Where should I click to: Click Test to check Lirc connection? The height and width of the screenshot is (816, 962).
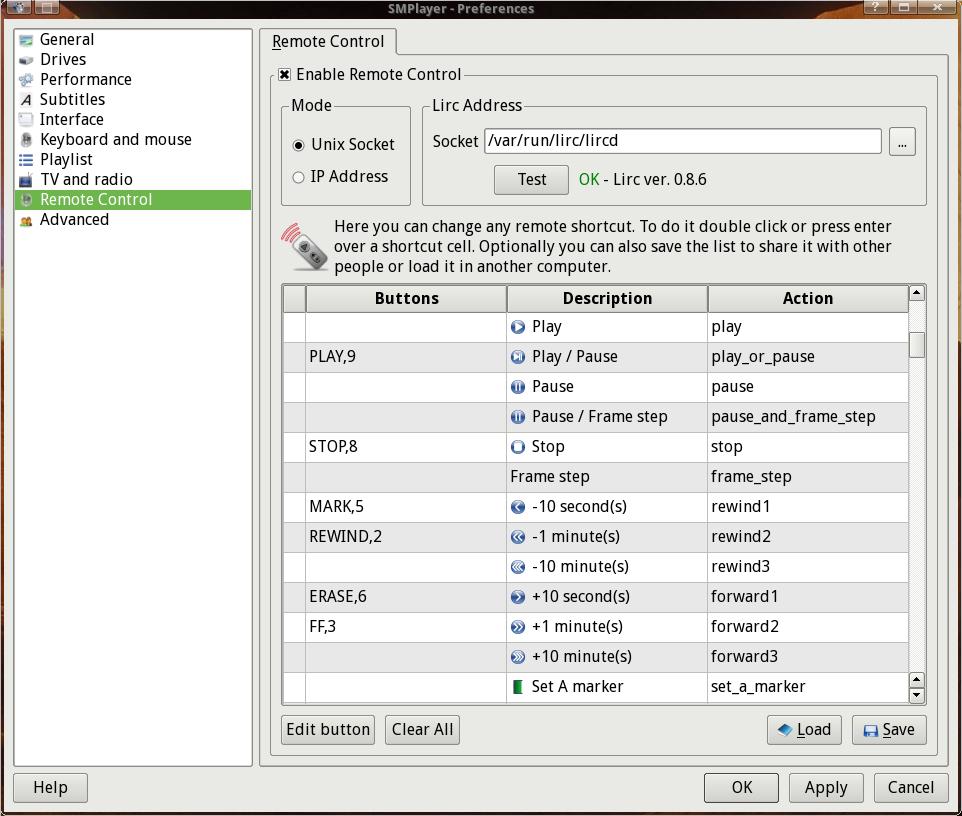pyautogui.click(x=531, y=180)
